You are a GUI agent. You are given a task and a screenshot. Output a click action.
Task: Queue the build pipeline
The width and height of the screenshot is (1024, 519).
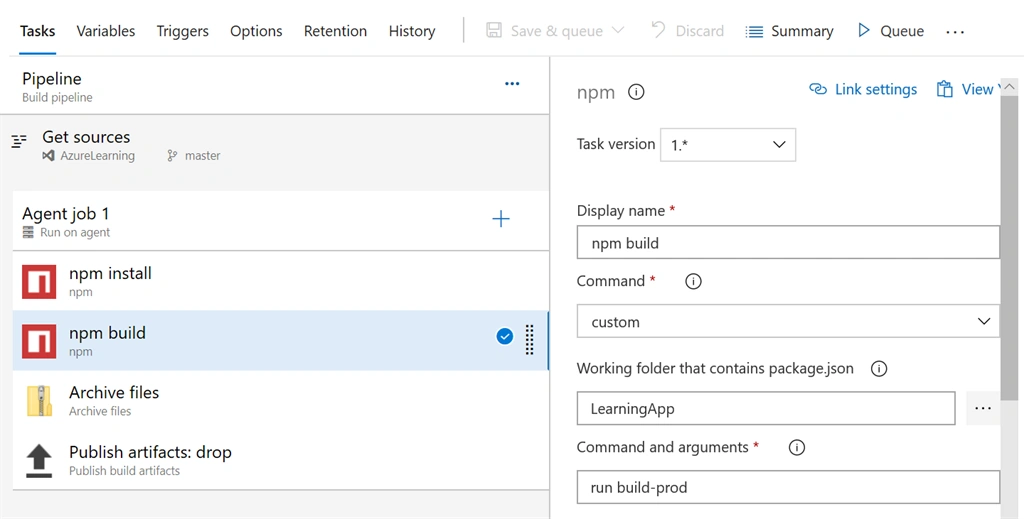pos(891,31)
